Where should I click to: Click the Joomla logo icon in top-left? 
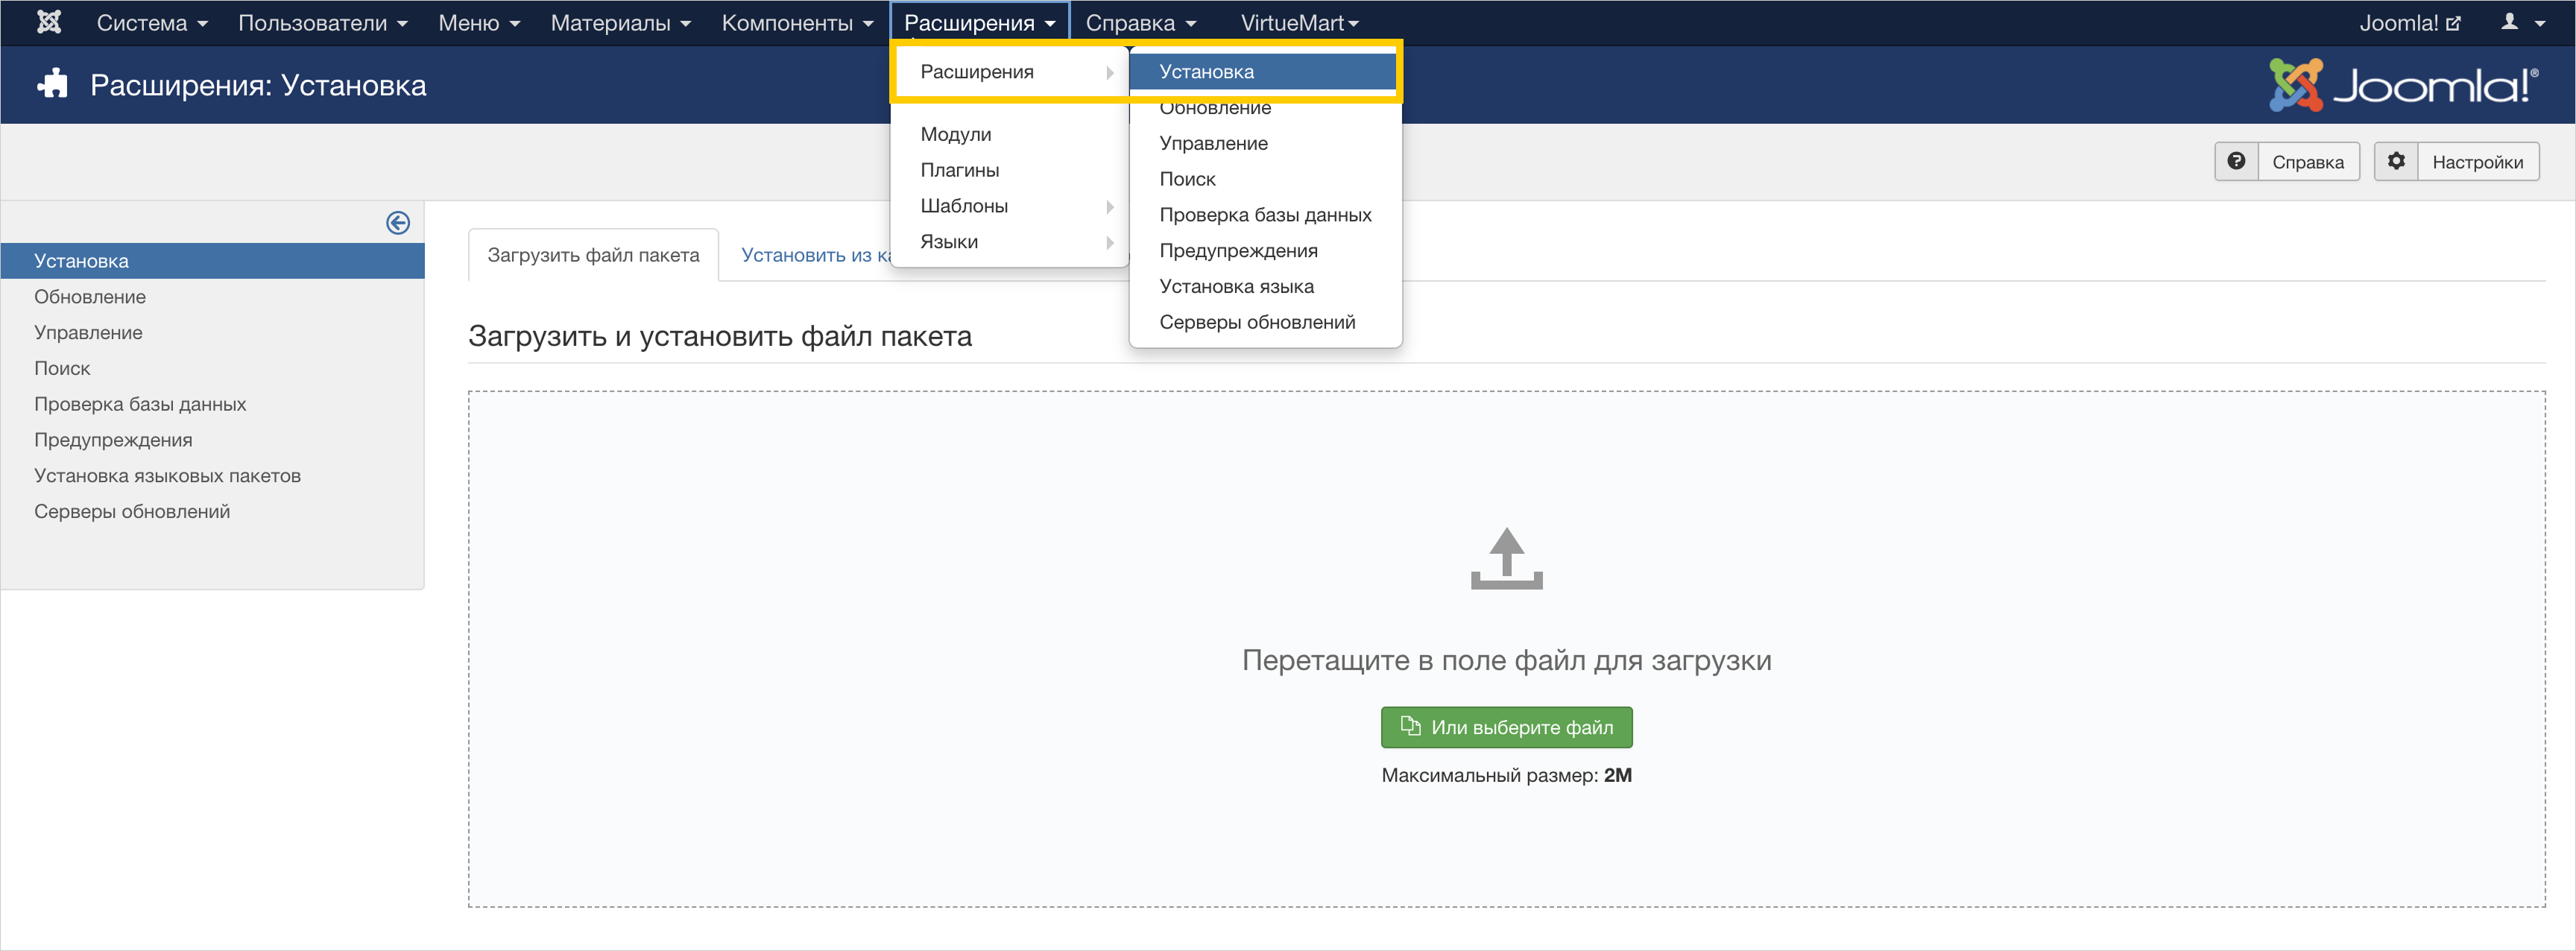[48, 22]
